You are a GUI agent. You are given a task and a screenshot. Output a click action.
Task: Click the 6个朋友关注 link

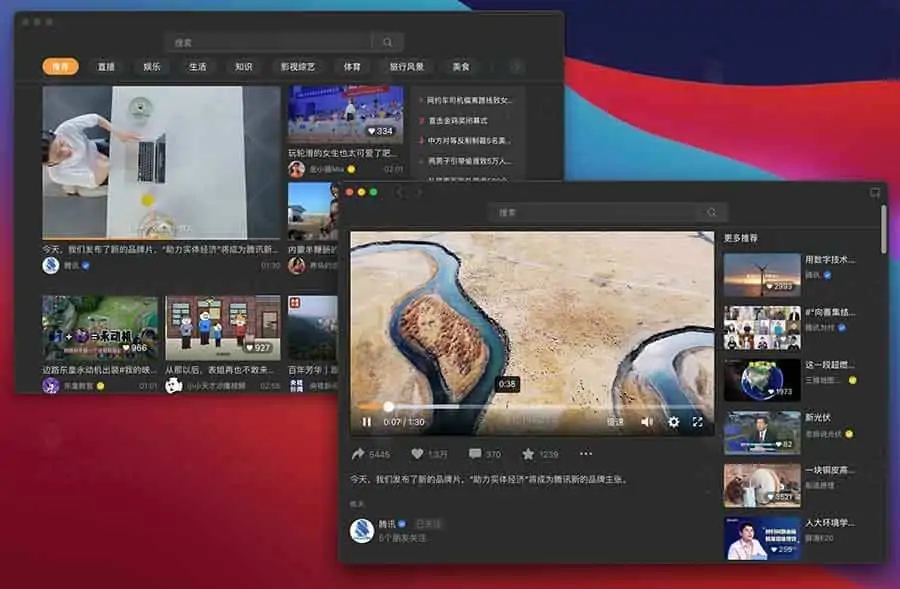403,537
